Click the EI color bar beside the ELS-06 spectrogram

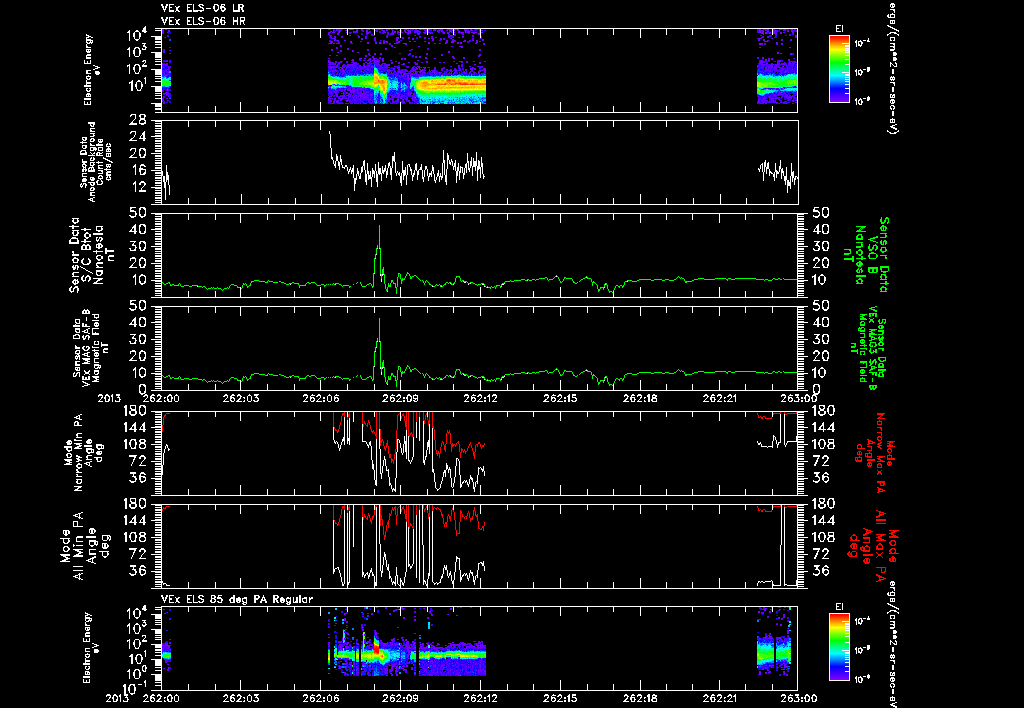pyautogui.click(x=839, y=69)
